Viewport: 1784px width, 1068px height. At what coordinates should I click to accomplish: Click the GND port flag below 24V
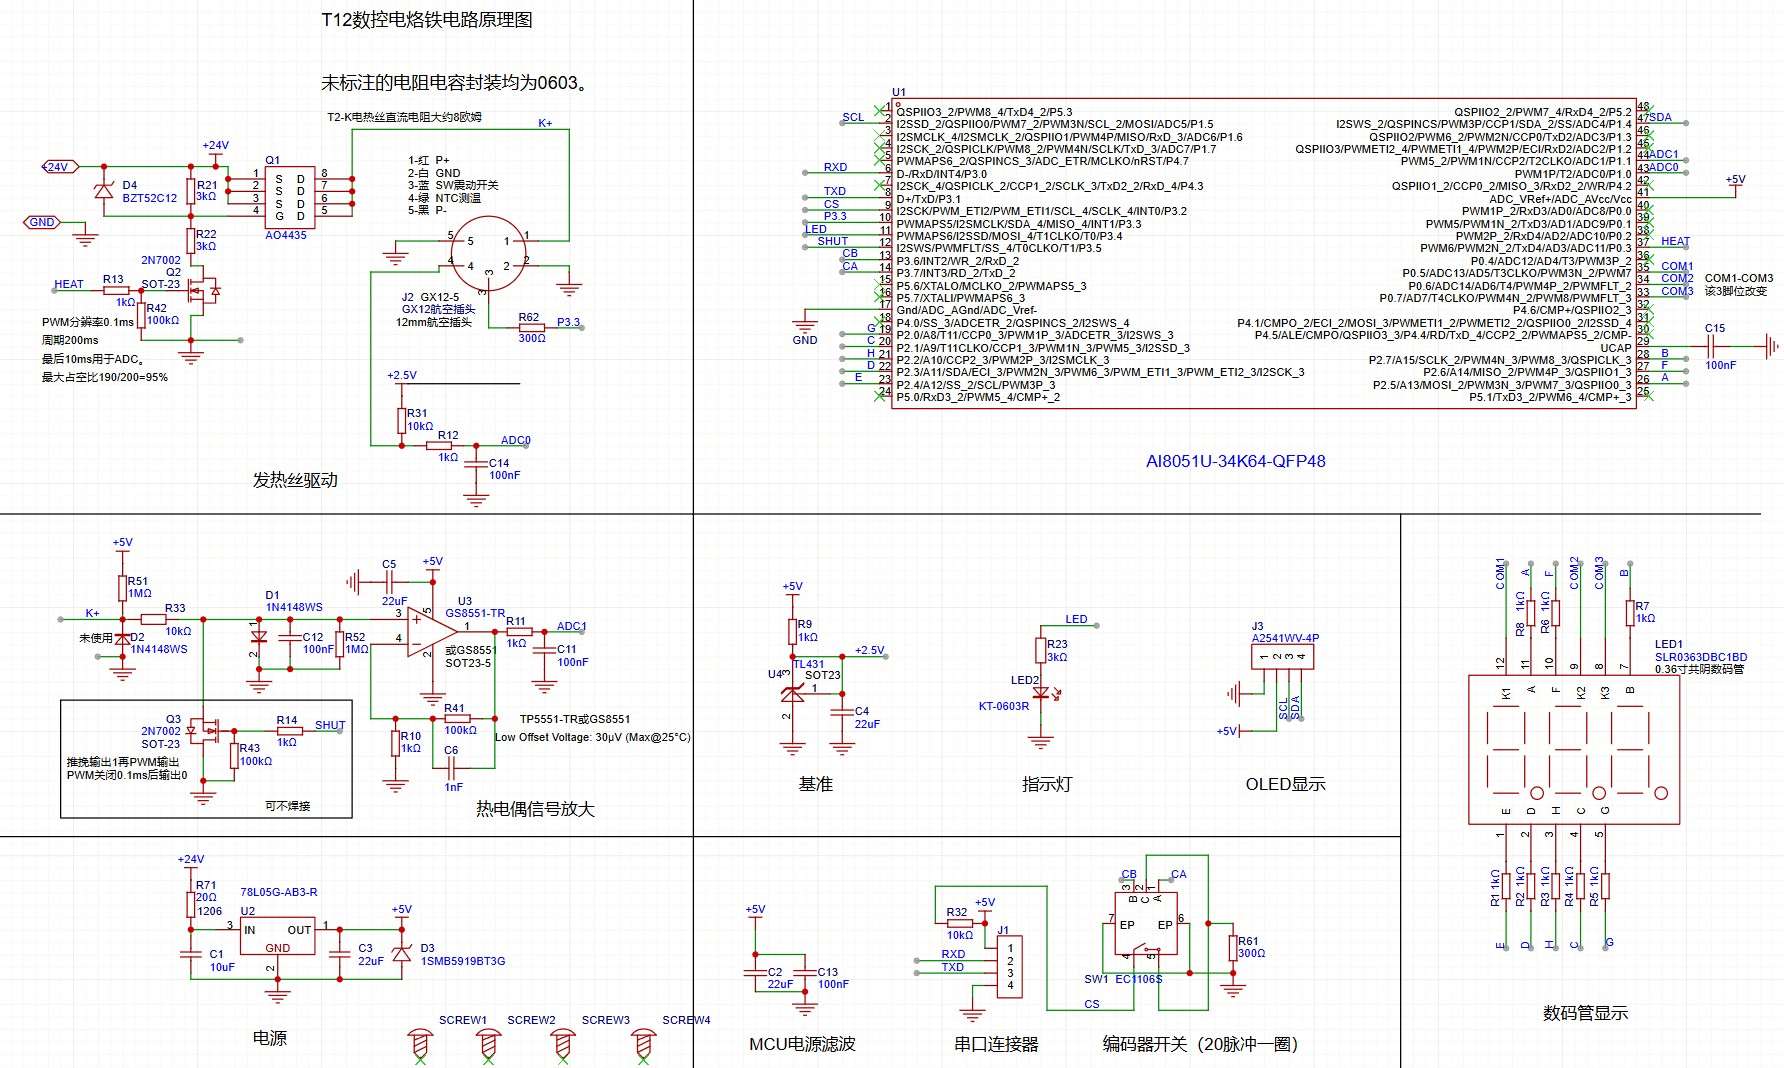pyautogui.click(x=43, y=222)
